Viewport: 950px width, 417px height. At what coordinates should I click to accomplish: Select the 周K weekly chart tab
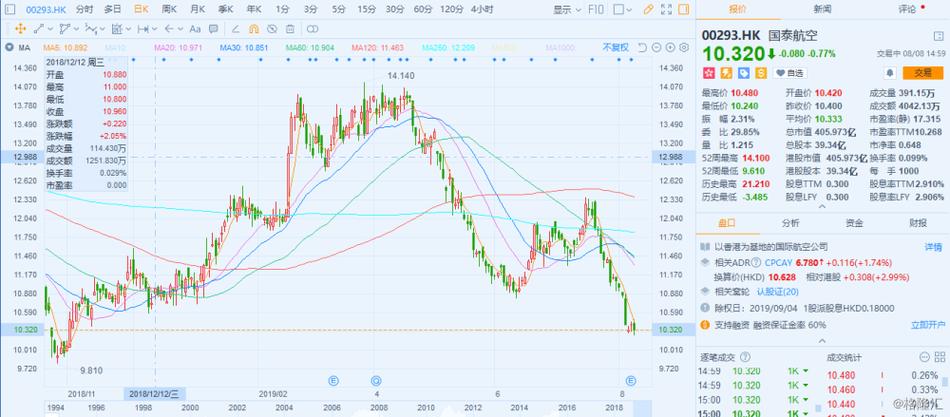169,9
